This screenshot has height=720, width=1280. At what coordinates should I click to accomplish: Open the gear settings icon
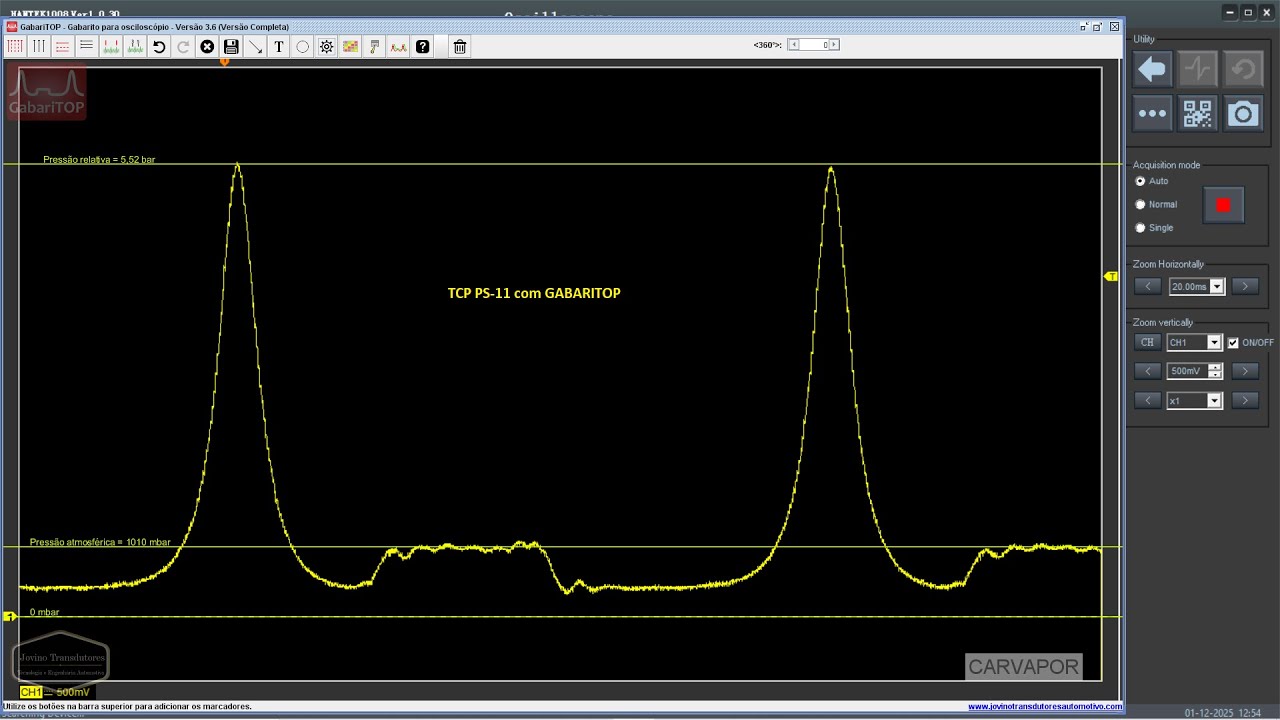[x=327, y=46]
